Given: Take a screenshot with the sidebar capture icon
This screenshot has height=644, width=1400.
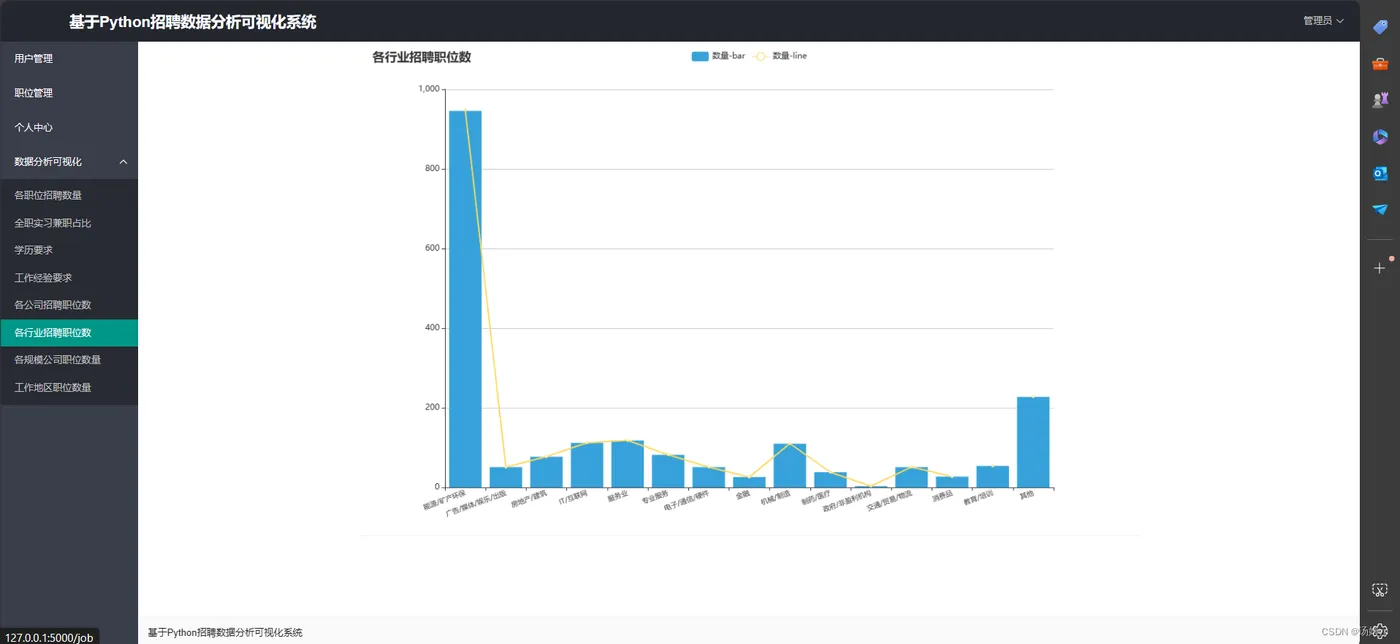Looking at the screenshot, I should coord(1380,590).
